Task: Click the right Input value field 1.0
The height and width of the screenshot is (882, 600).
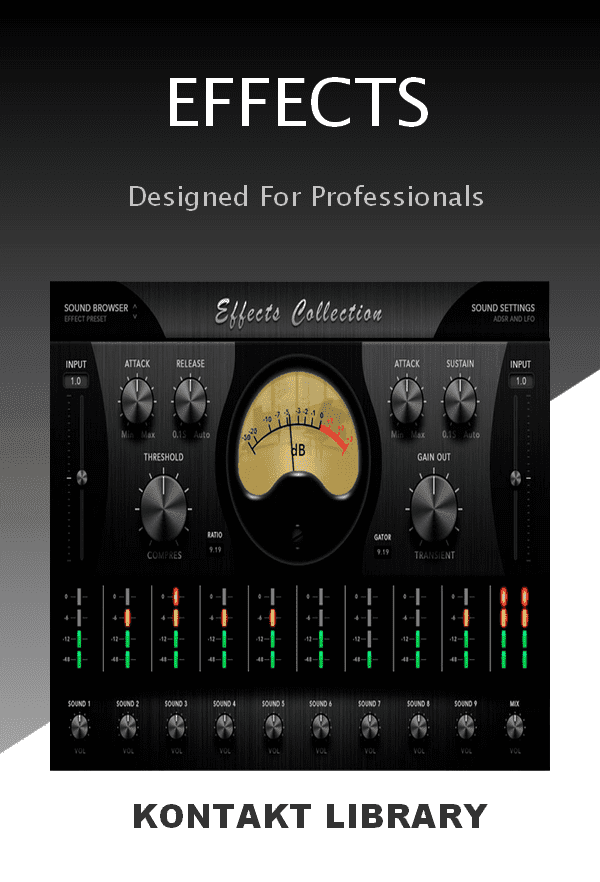Action: (521, 381)
